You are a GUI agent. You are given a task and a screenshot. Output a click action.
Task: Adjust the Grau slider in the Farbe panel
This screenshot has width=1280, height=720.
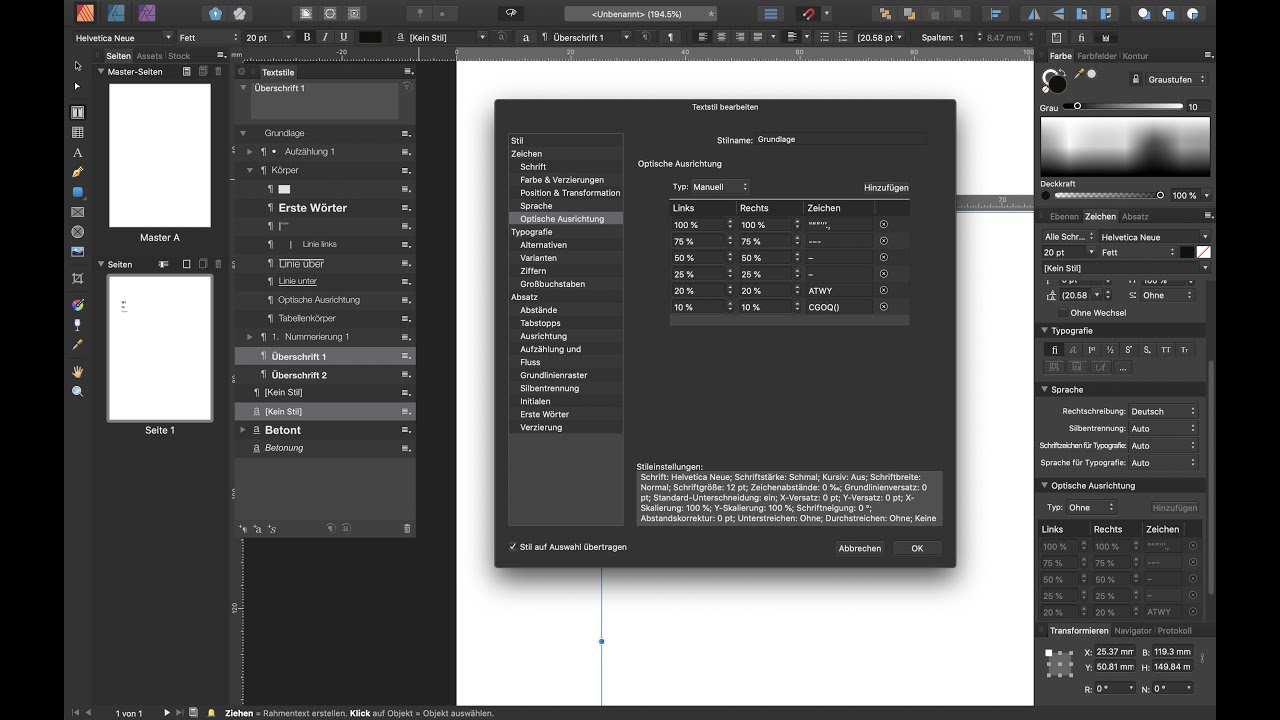(1123, 106)
